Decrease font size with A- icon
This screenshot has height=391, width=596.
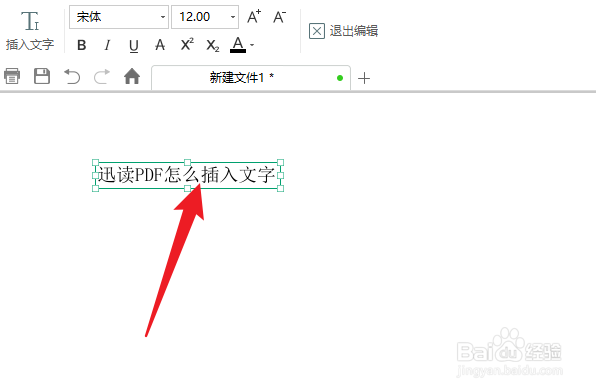pyautogui.click(x=280, y=17)
